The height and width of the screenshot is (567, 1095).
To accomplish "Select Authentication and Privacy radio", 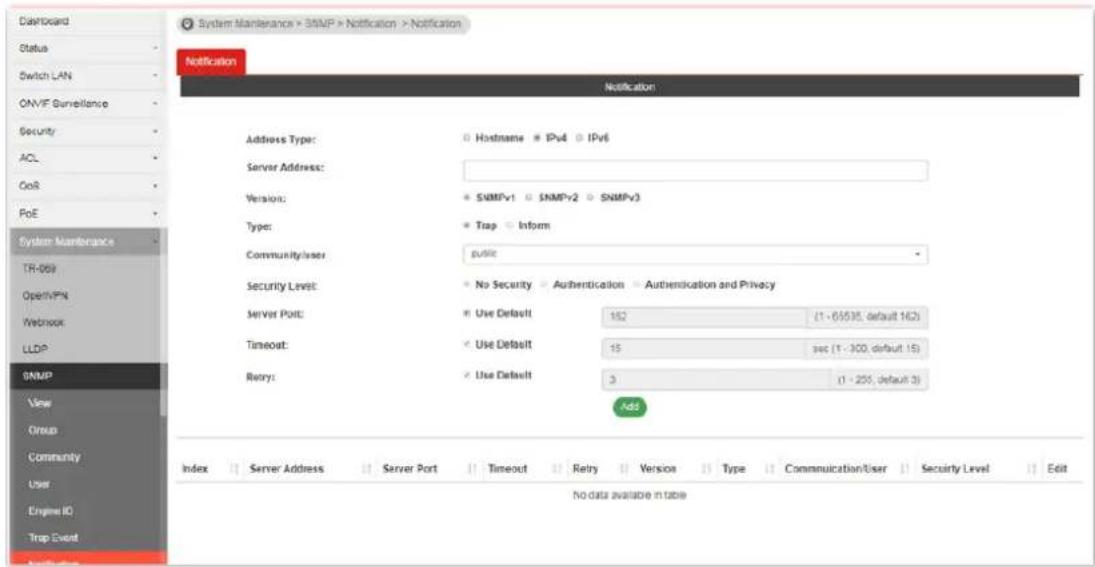I will (x=636, y=285).
